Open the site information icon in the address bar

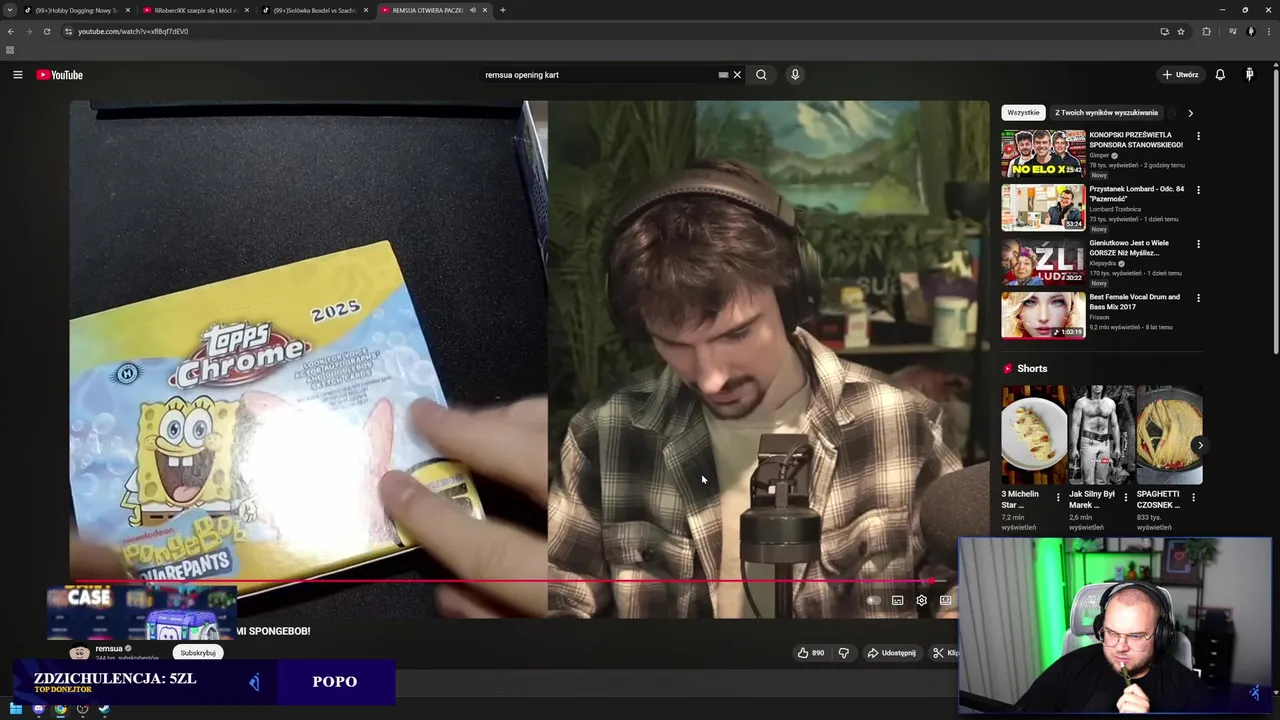tap(68, 31)
